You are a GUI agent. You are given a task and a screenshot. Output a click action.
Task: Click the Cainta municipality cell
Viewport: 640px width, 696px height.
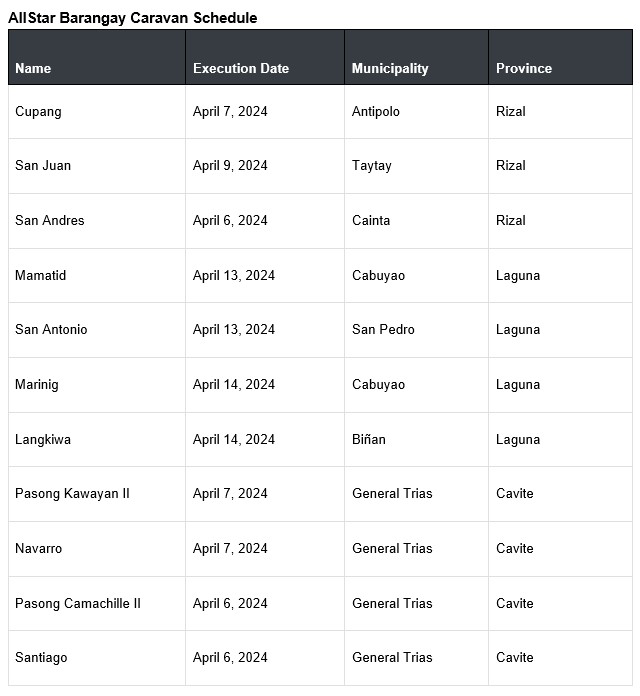pos(371,220)
